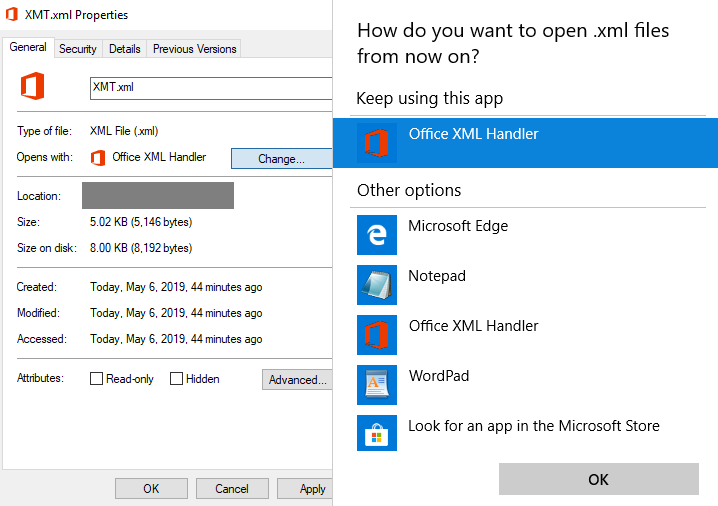
Task: Click 'Office XML Handler' text beside Opens with
Action: pos(159,157)
